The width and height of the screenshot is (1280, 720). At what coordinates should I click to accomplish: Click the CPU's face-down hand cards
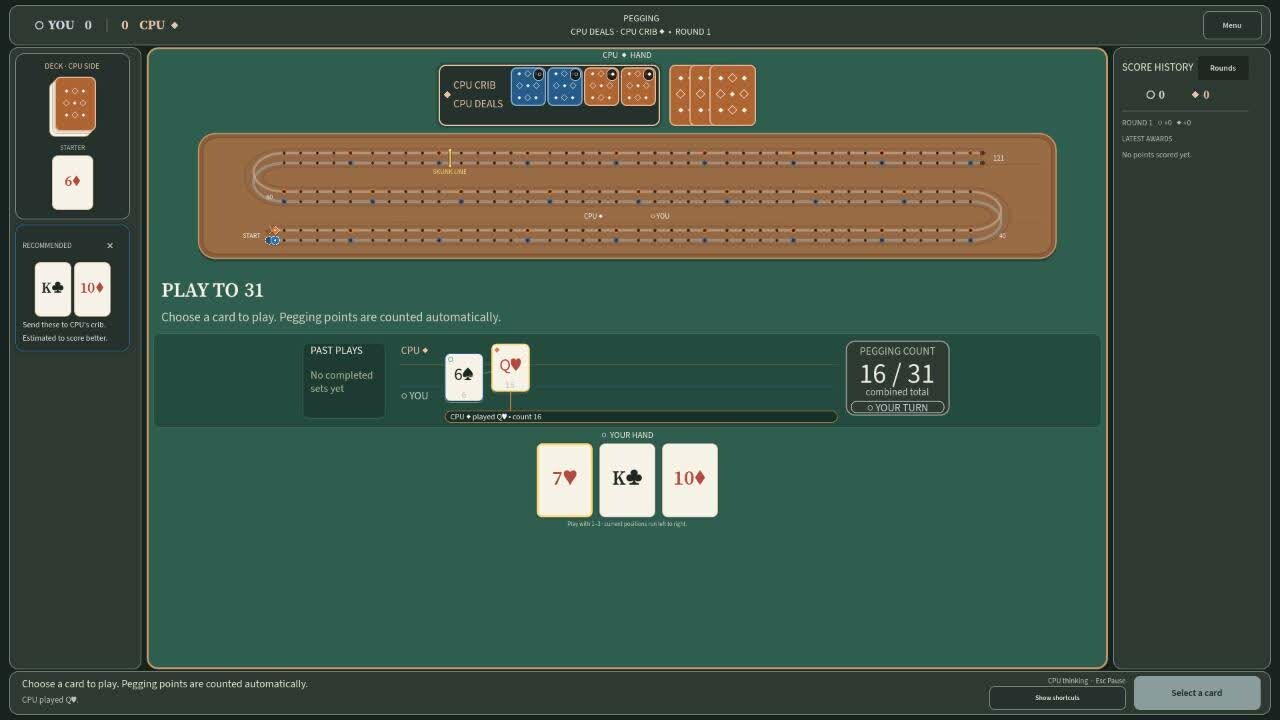(712, 95)
